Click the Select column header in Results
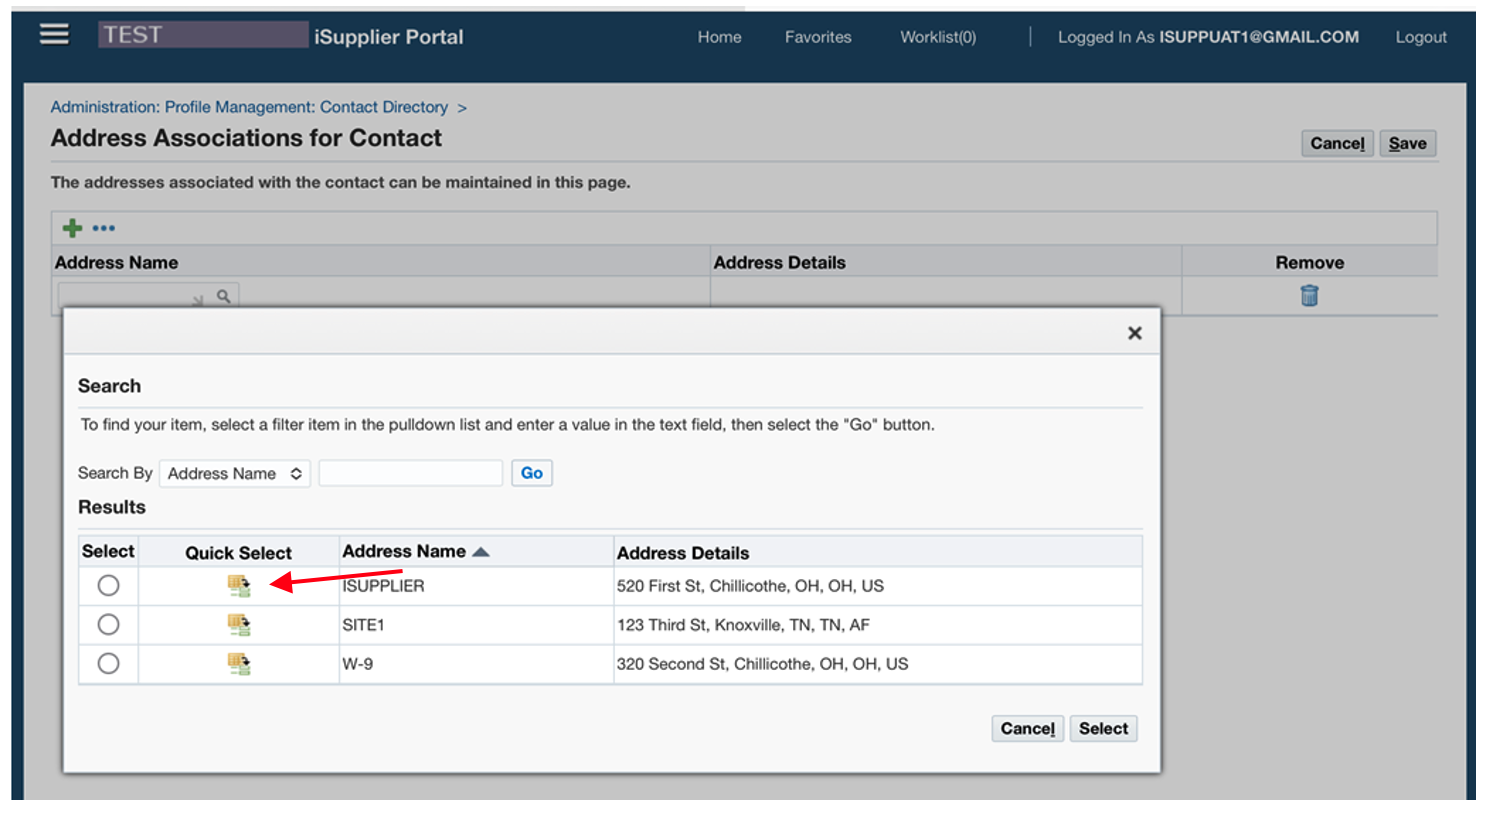This screenshot has width=1494, height=816. click(x=108, y=552)
